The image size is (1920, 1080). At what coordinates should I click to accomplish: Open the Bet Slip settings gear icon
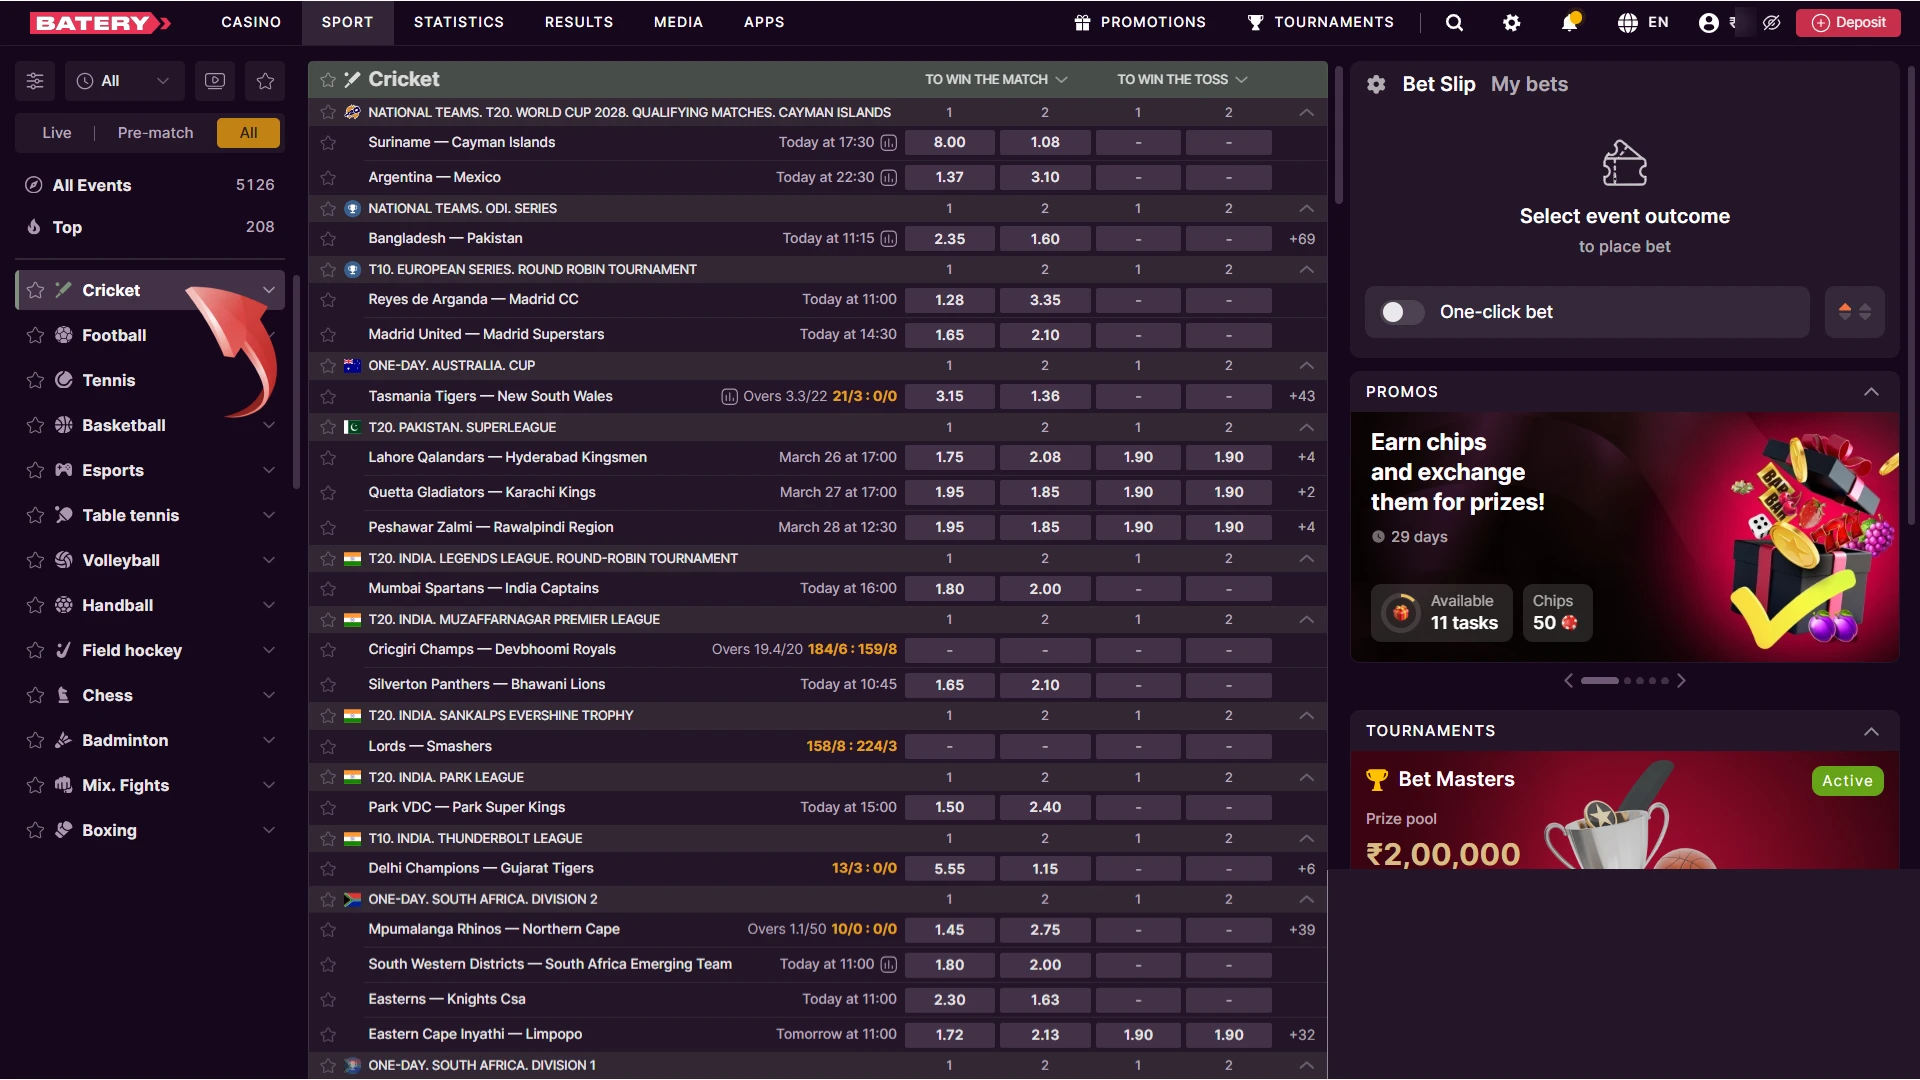click(1377, 84)
